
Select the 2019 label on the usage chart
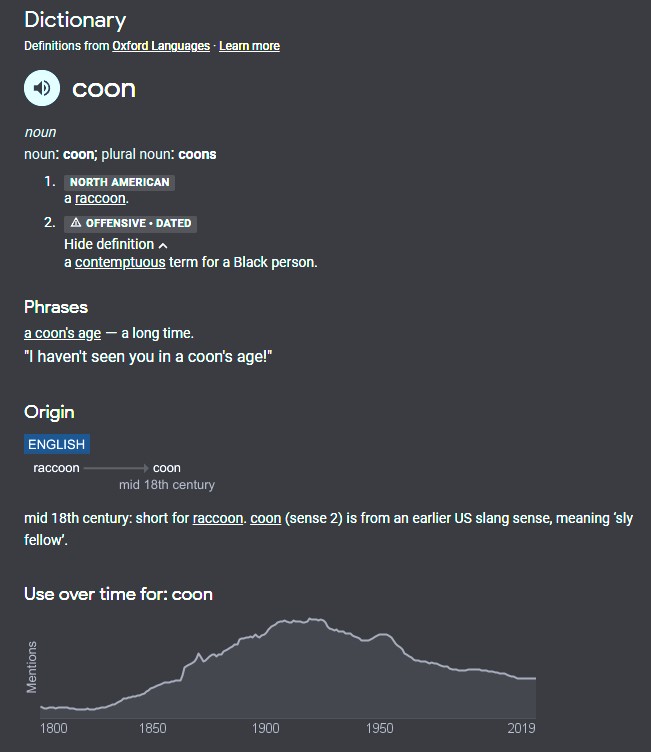(521, 728)
